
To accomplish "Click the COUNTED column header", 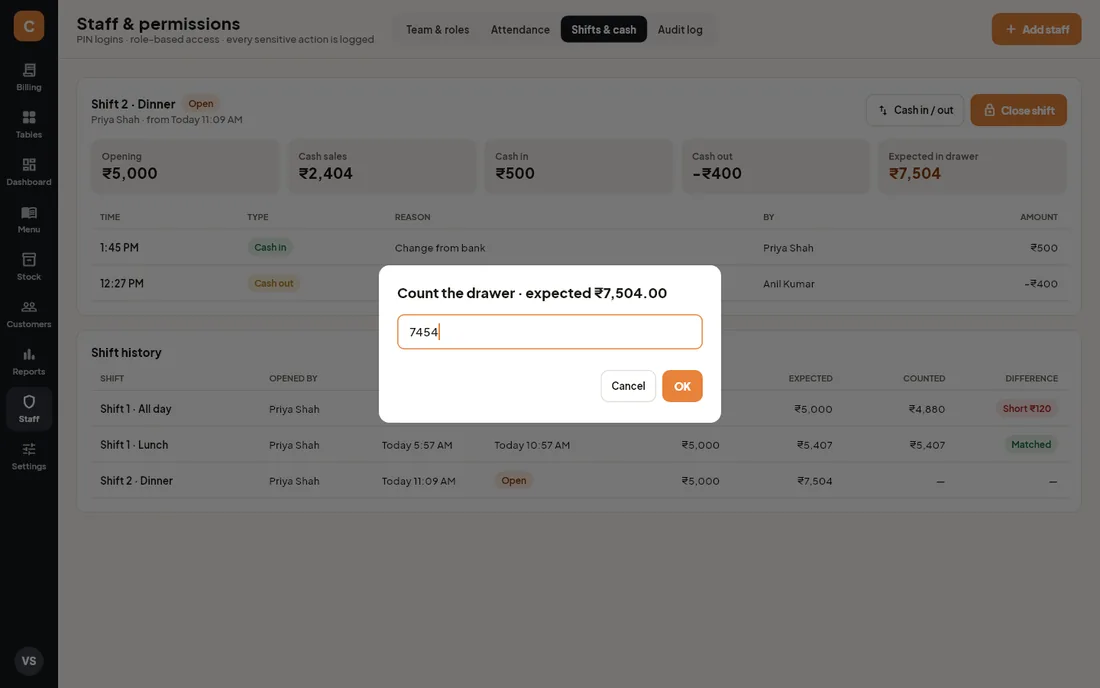I will click(924, 378).
